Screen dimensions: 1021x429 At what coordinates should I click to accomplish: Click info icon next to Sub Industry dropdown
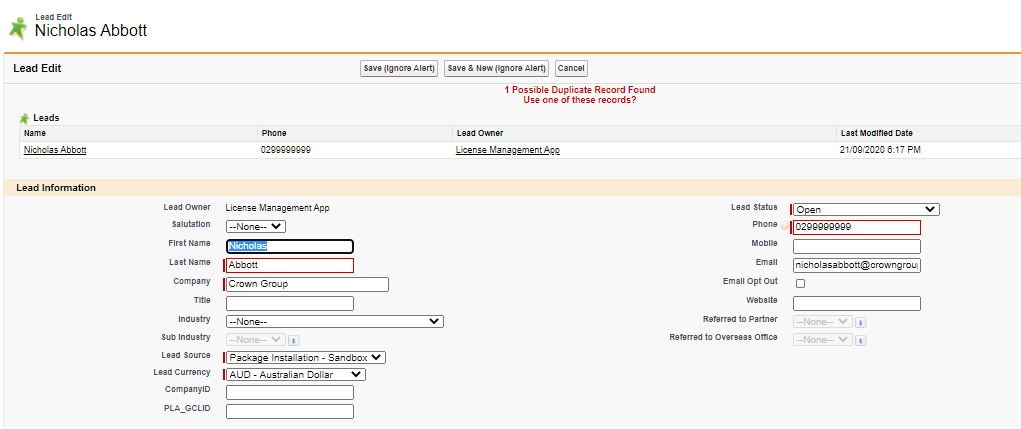[x=293, y=340]
